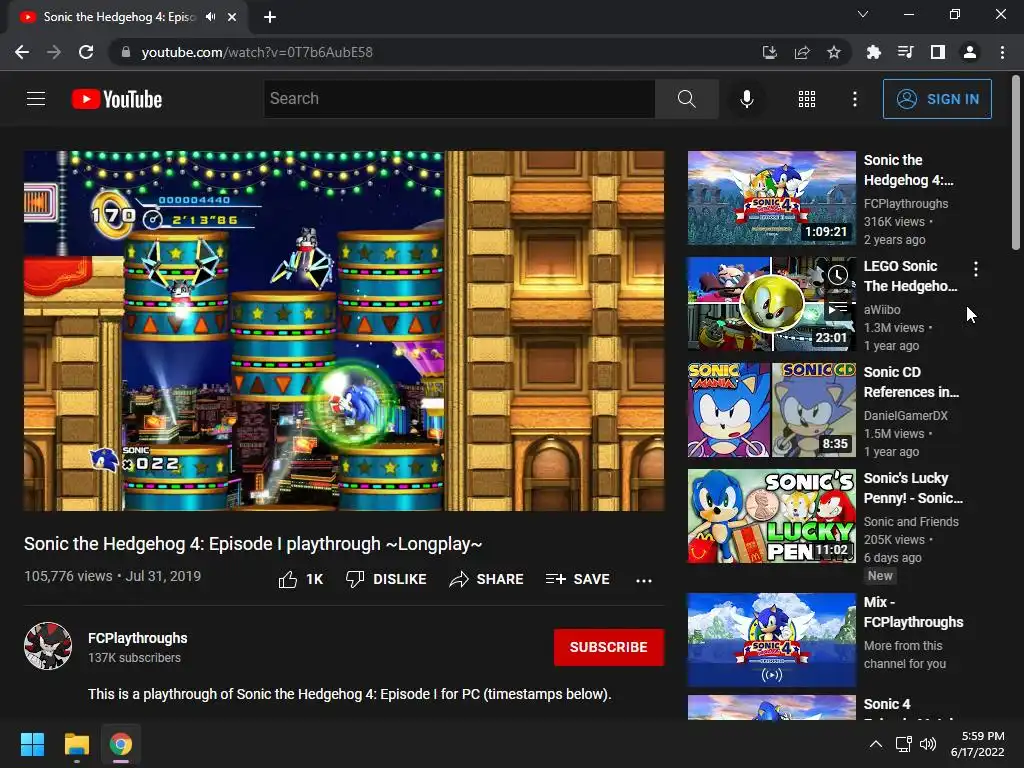Open DanielGamerDX channel name

(x=905, y=415)
